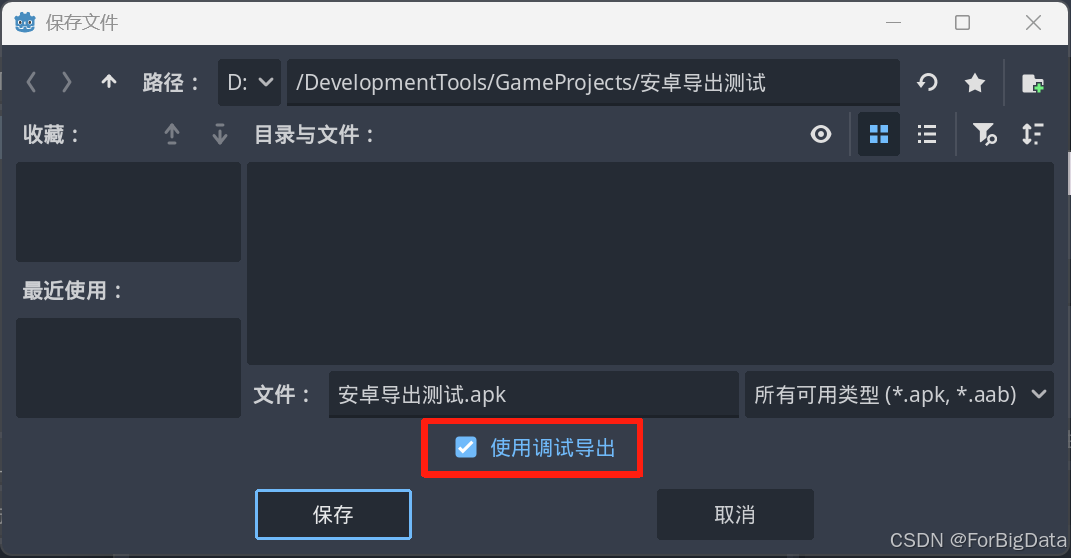This screenshot has width=1071, height=558.
Task: Switch to thumbnail grid view
Action: click(878, 134)
